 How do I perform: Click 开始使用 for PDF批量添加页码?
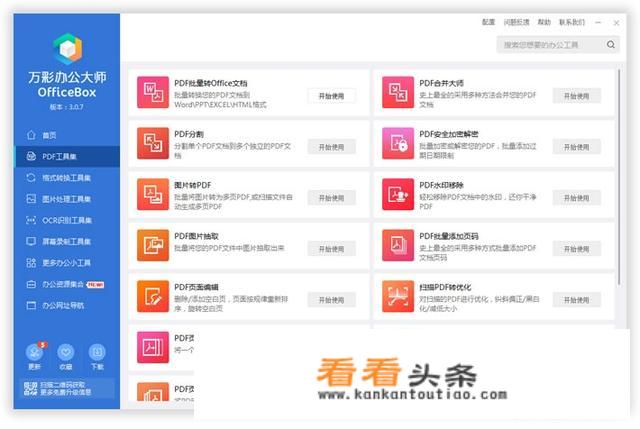point(576,249)
